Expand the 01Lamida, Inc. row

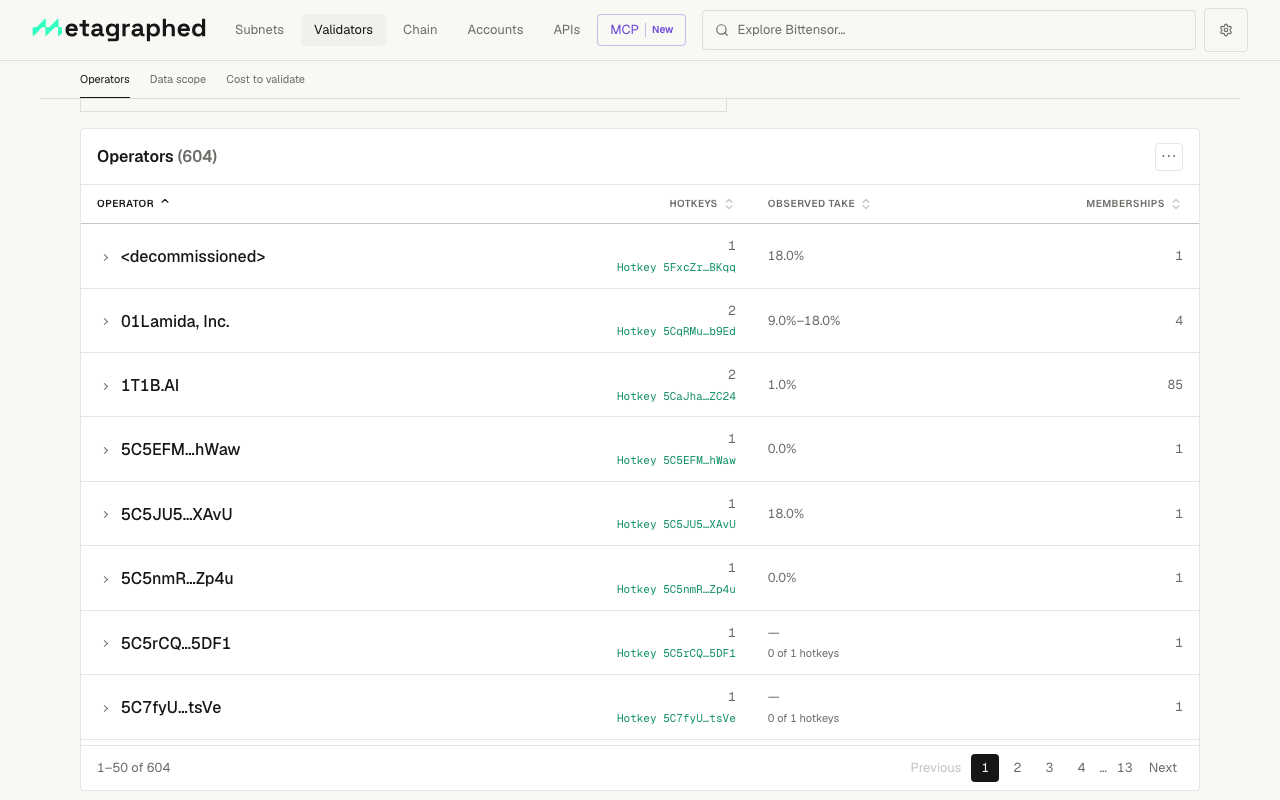[106, 321]
